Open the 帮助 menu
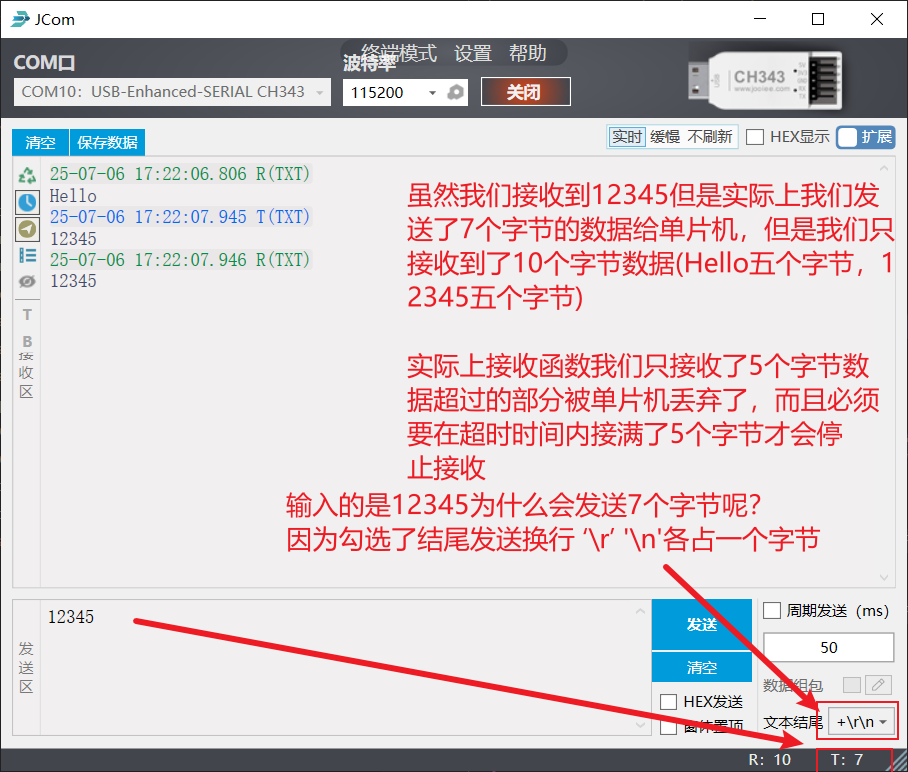The image size is (908, 772). click(528, 54)
